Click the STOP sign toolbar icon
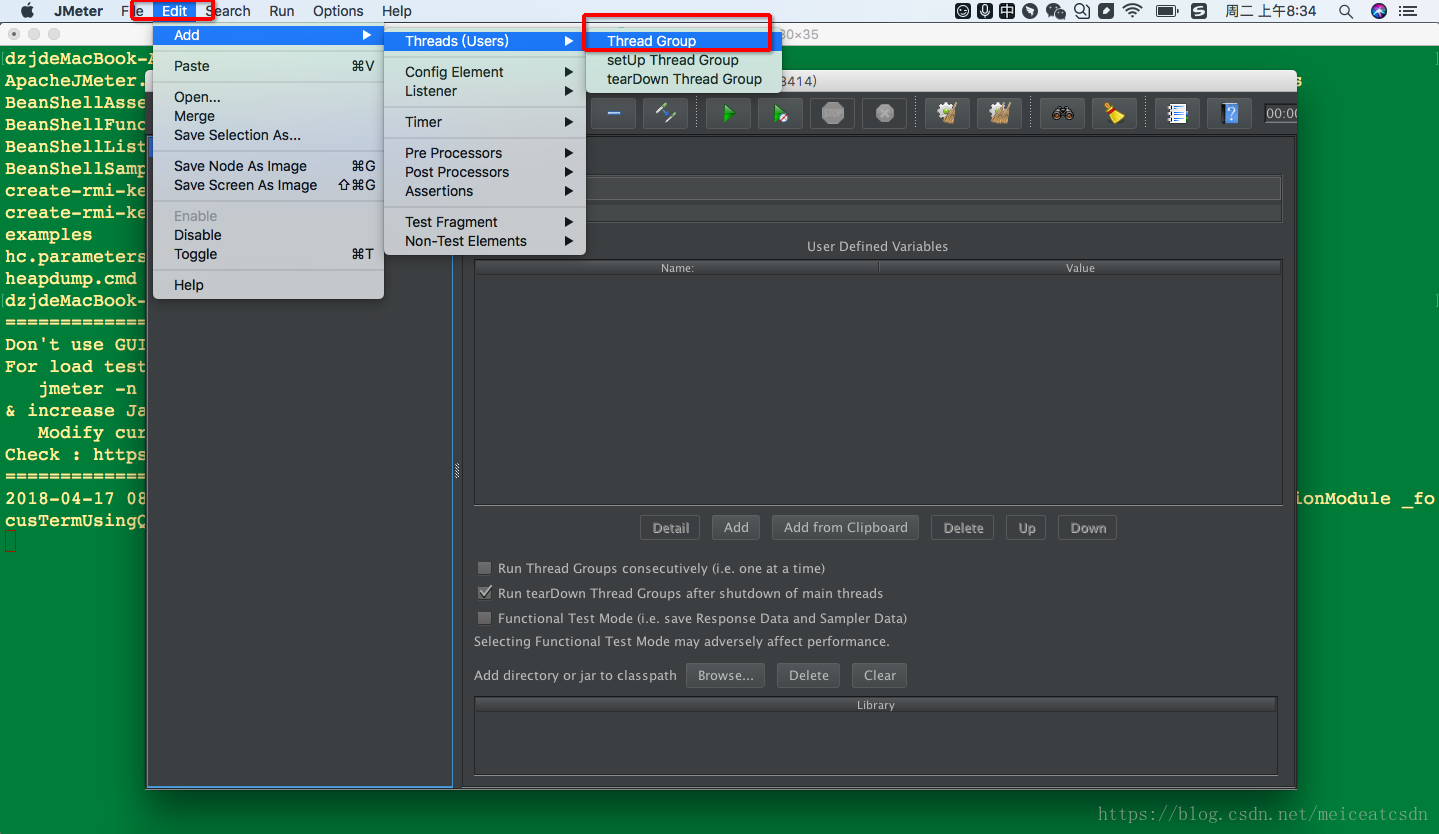The image size is (1439, 834). [832, 113]
